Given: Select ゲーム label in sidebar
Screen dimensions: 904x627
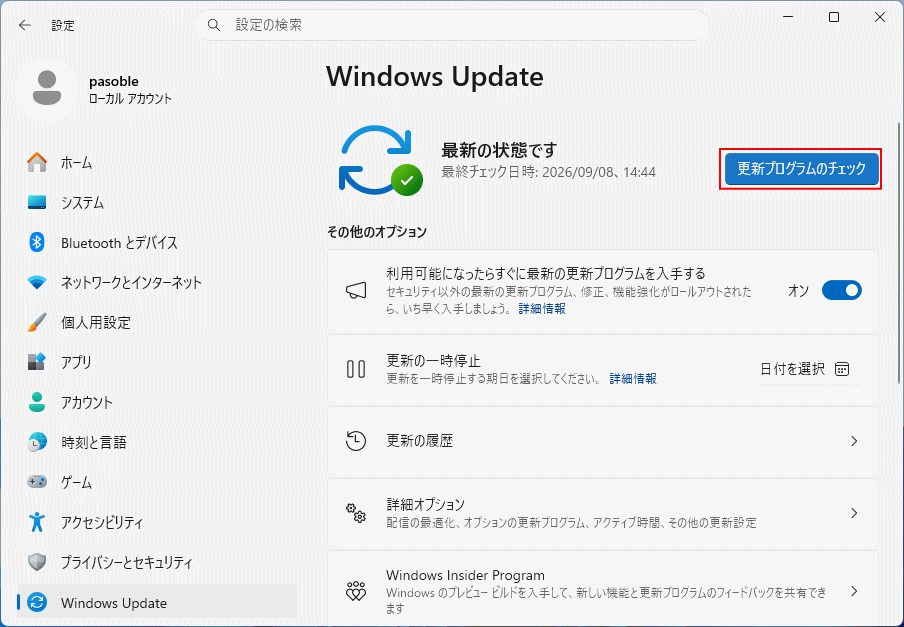Looking at the screenshot, I should [76, 482].
